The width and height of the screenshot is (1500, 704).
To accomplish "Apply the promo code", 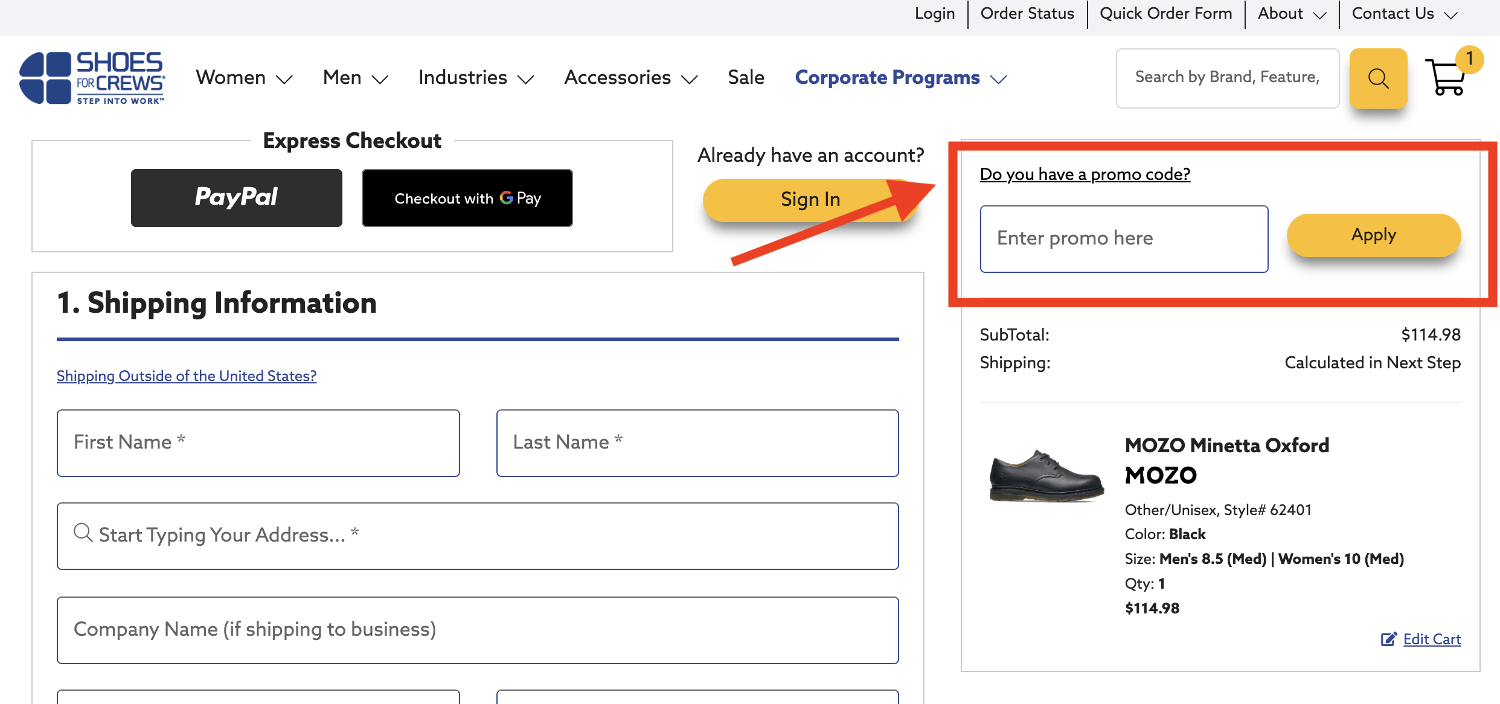I will click(x=1374, y=235).
